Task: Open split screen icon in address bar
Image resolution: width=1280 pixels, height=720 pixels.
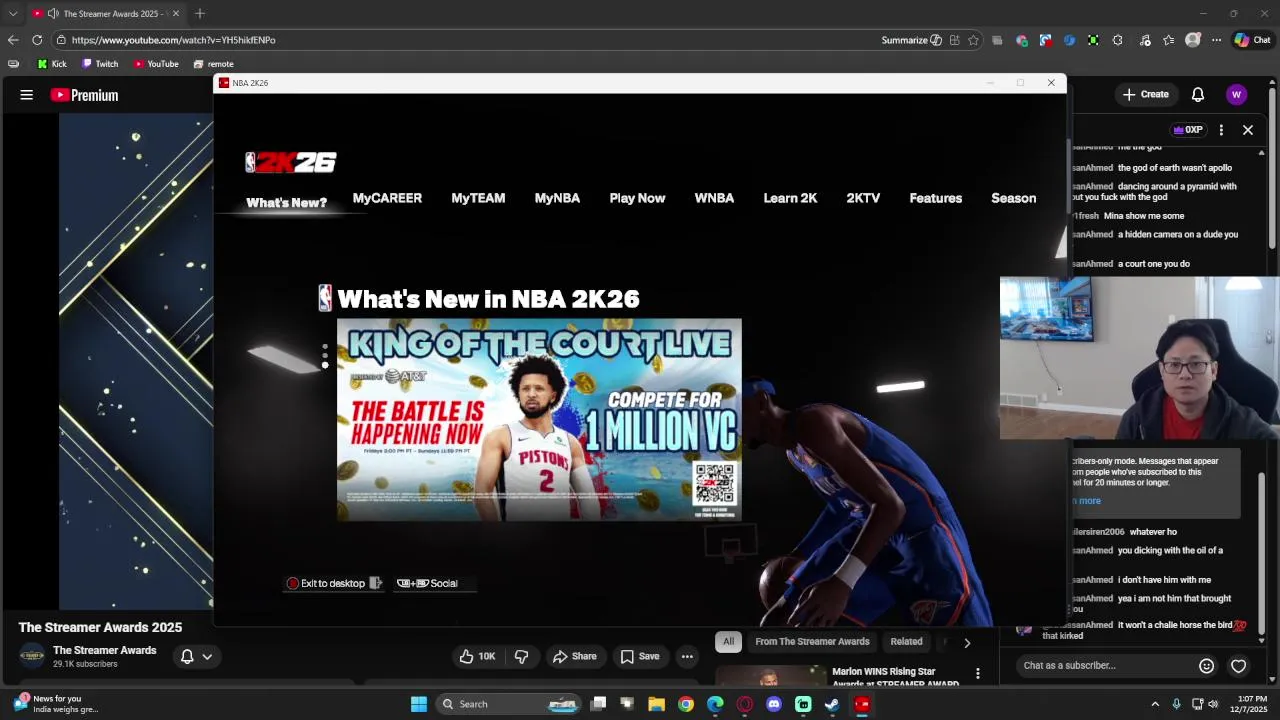Action: [954, 40]
